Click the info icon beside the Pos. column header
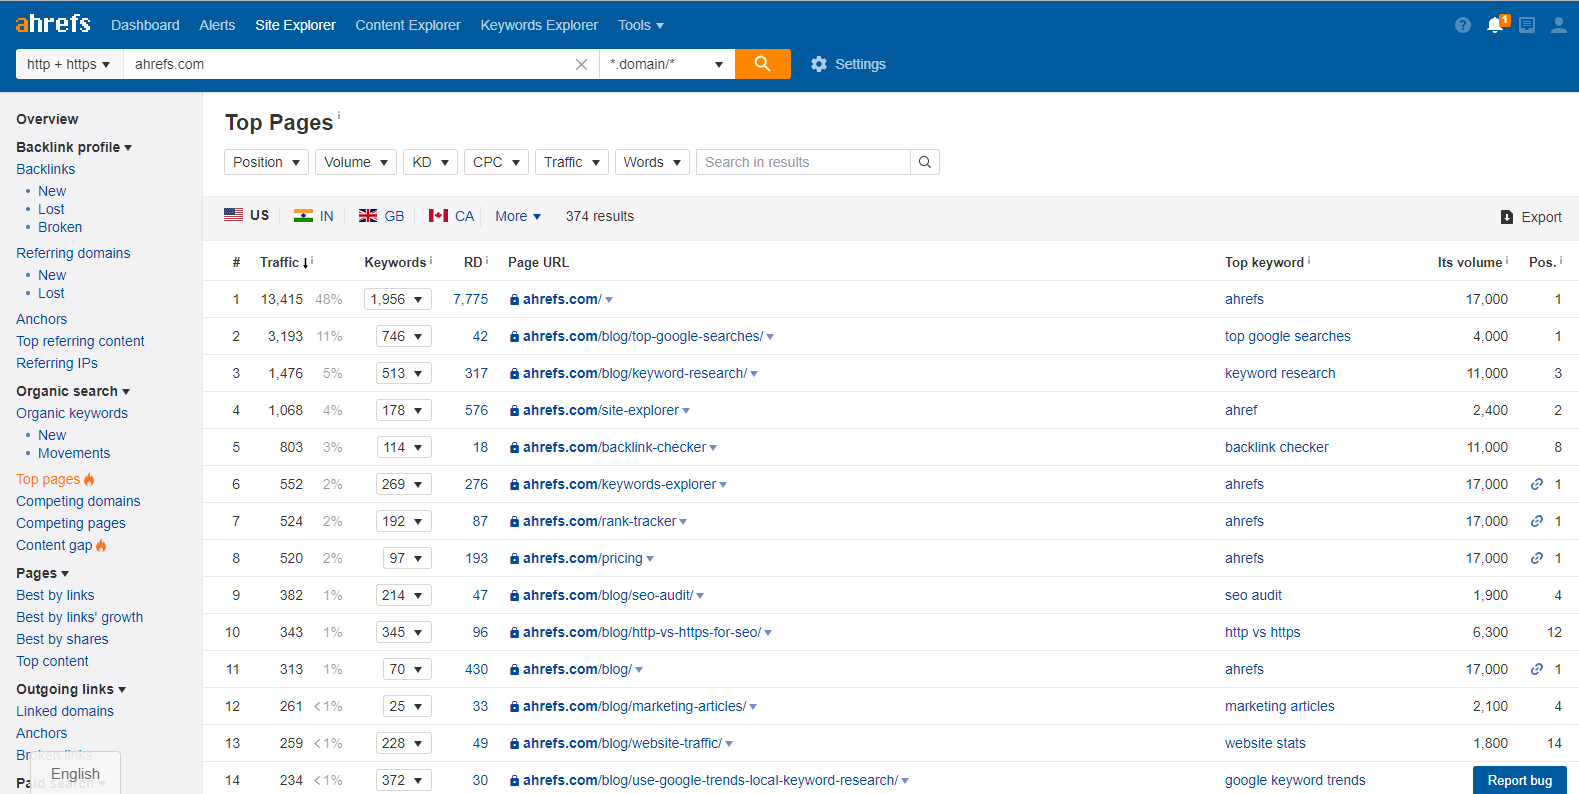This screenshot has width=1579, height=794. click(x=1561, y=260)
